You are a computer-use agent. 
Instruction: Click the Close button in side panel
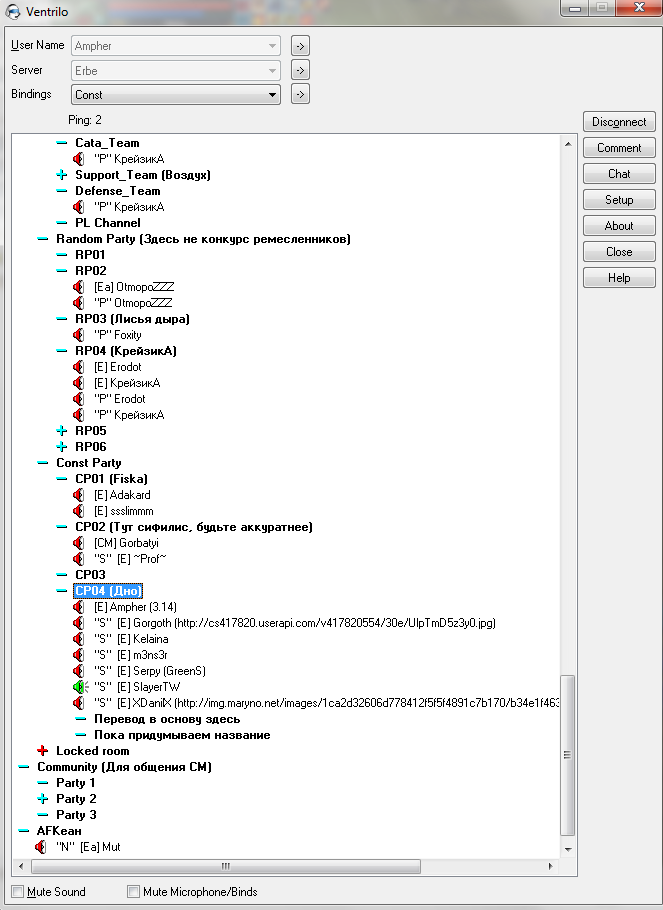619,252
